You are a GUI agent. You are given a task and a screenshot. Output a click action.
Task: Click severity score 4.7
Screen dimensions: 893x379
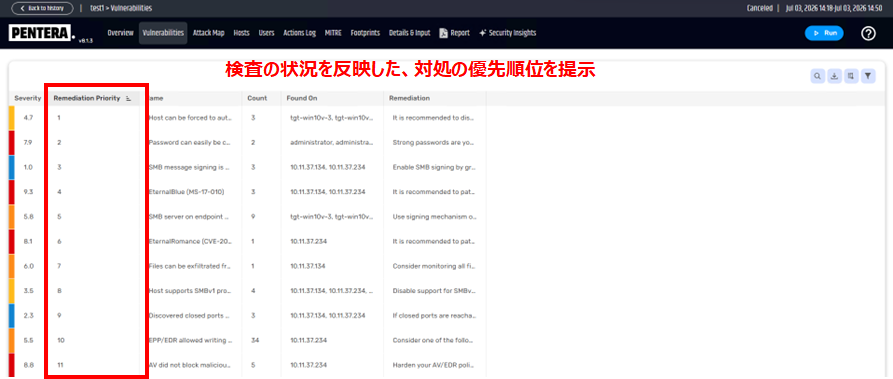click(x=28, y=117)
